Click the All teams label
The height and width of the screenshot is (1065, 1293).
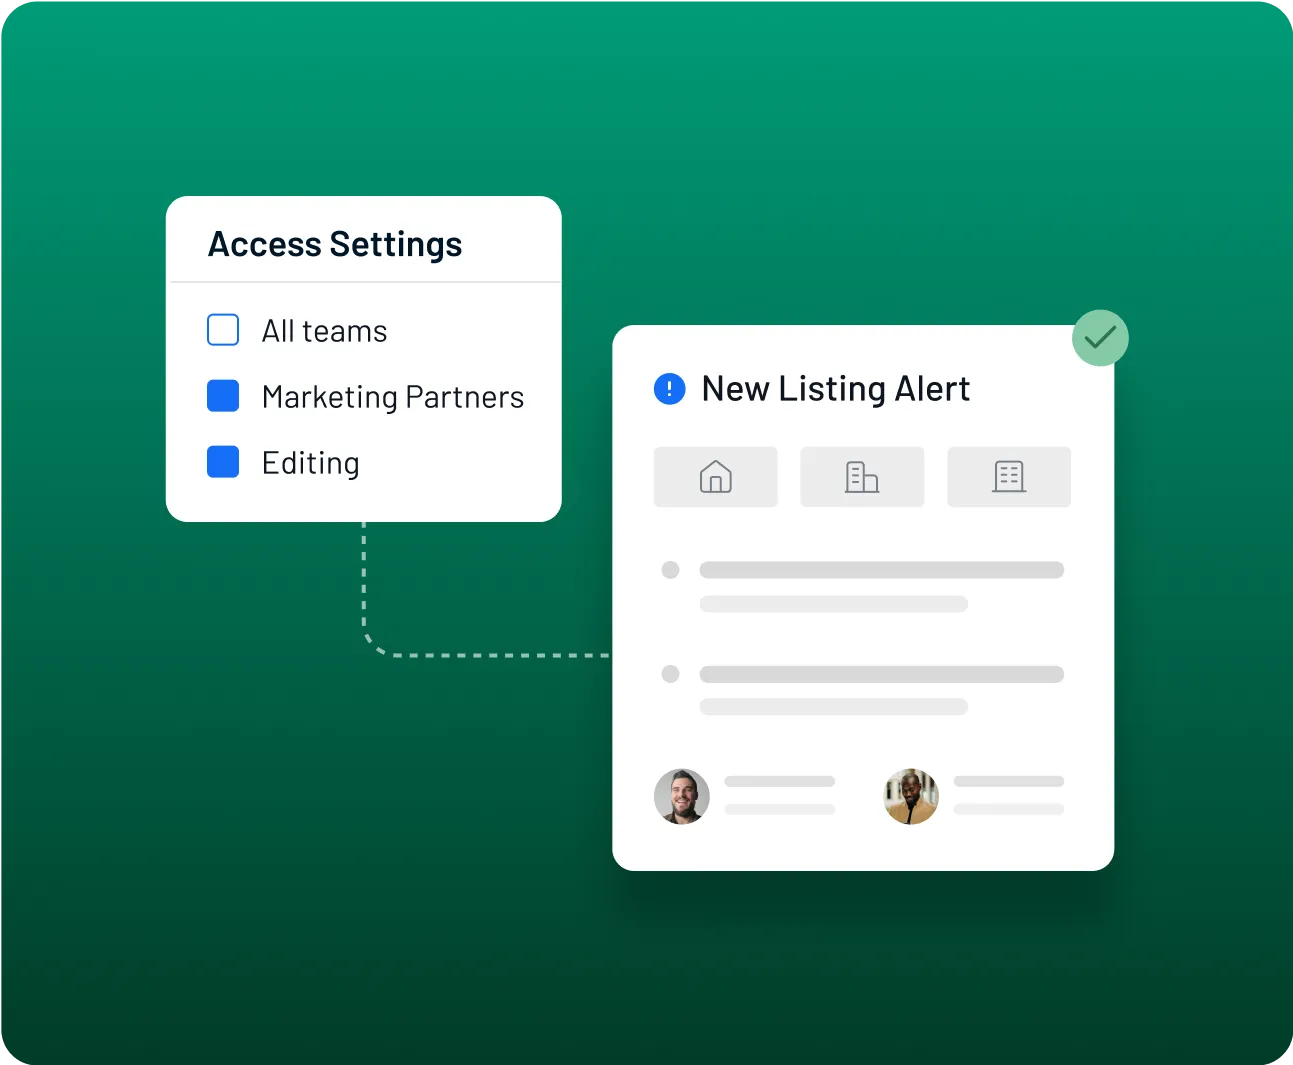[x=325, y=331]
